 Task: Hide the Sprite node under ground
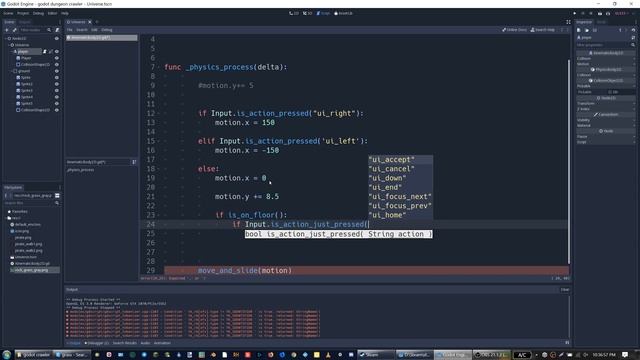pos(57,78)
